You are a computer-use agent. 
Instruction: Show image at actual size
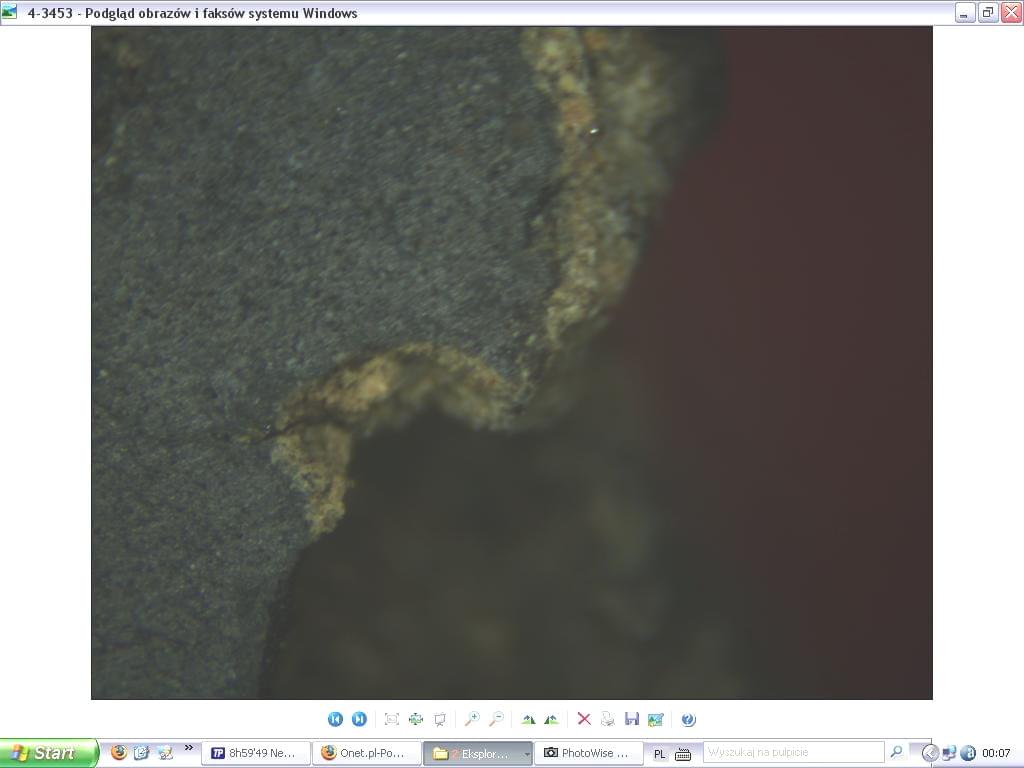pos(416,719)
